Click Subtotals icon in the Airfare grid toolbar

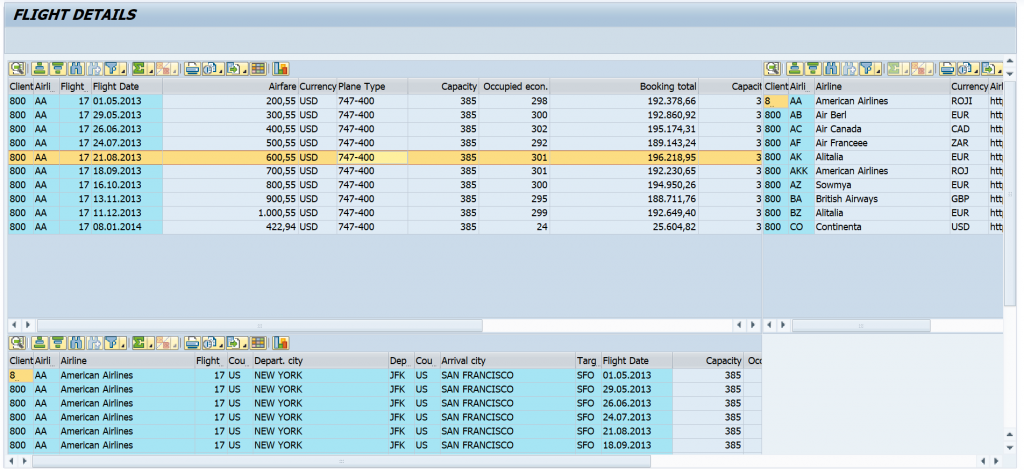pos(164,69)
